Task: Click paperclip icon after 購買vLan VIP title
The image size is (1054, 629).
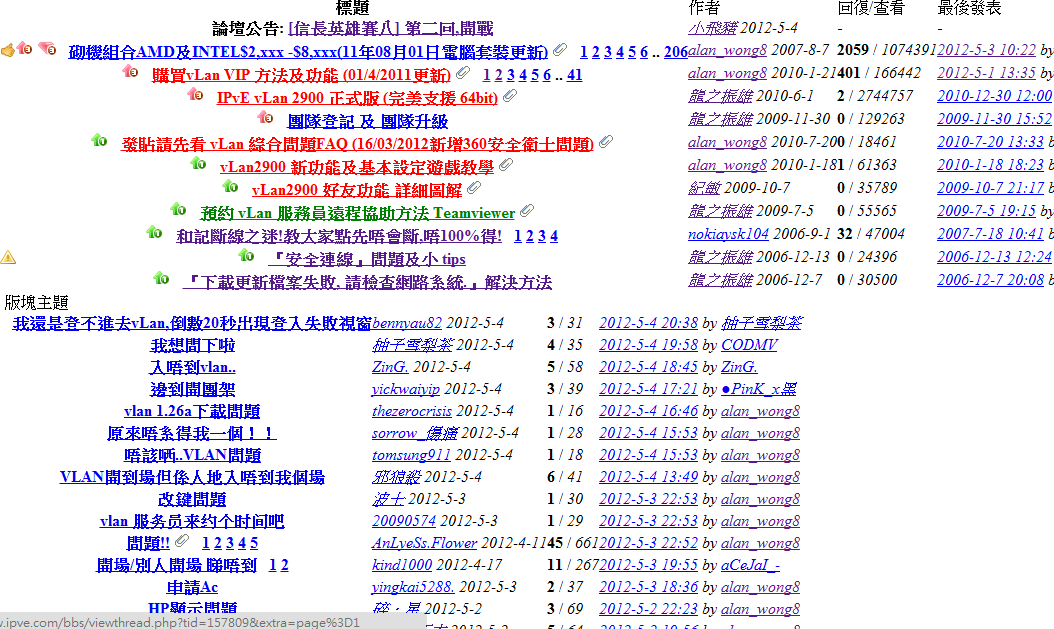Action: pyautogui.click(x=462, y=73)
